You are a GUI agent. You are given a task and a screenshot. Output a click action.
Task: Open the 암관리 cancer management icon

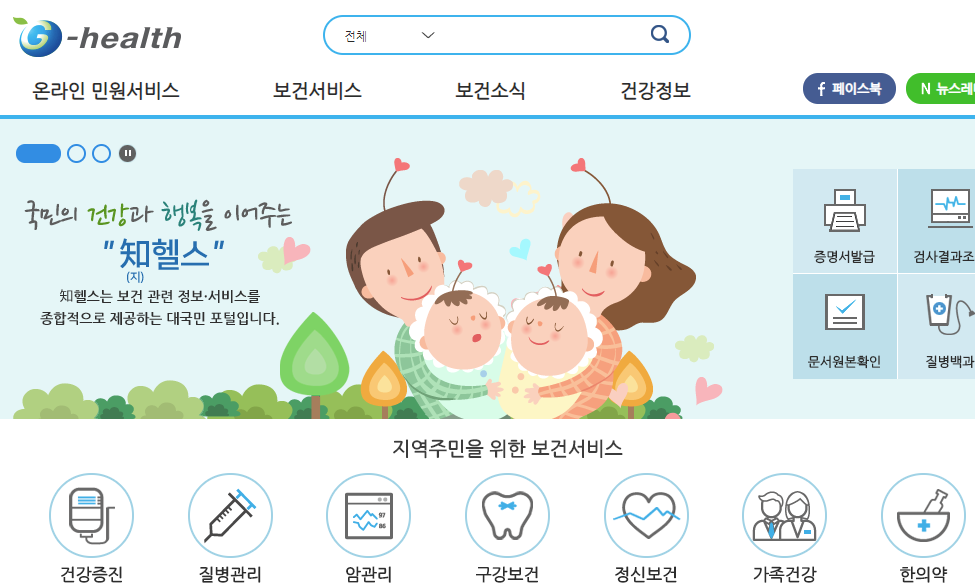(x=369, y=515)
